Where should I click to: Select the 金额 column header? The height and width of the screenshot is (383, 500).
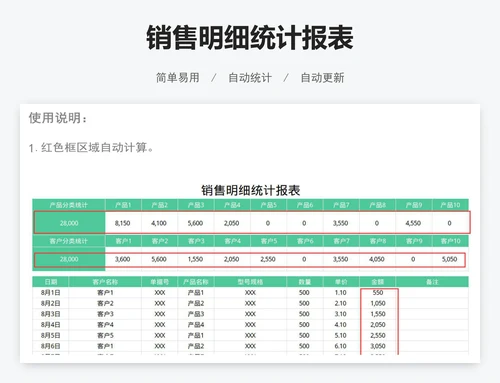click(377, 282)
